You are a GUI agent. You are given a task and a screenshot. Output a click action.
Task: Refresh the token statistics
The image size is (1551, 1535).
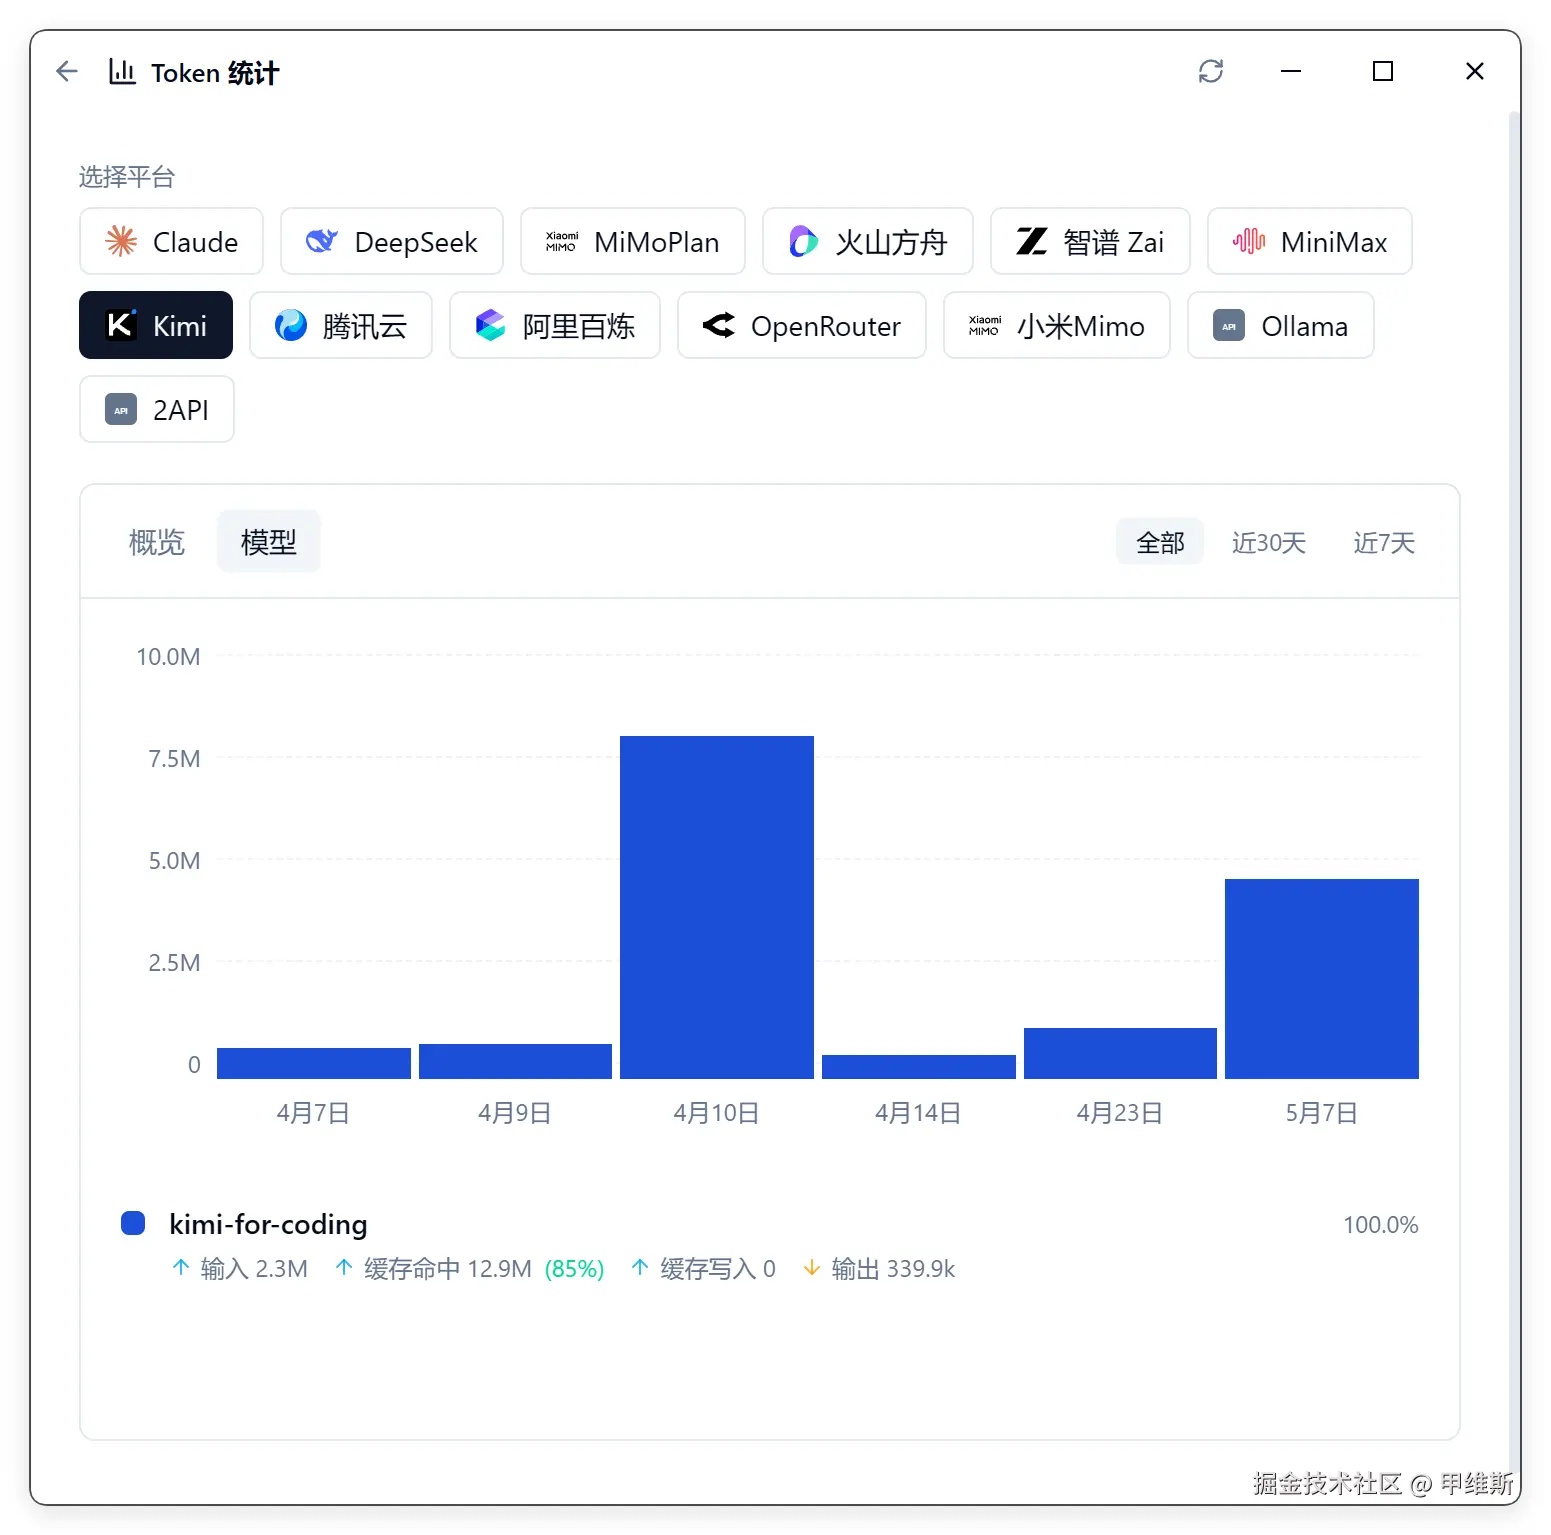coord(1211,71)
